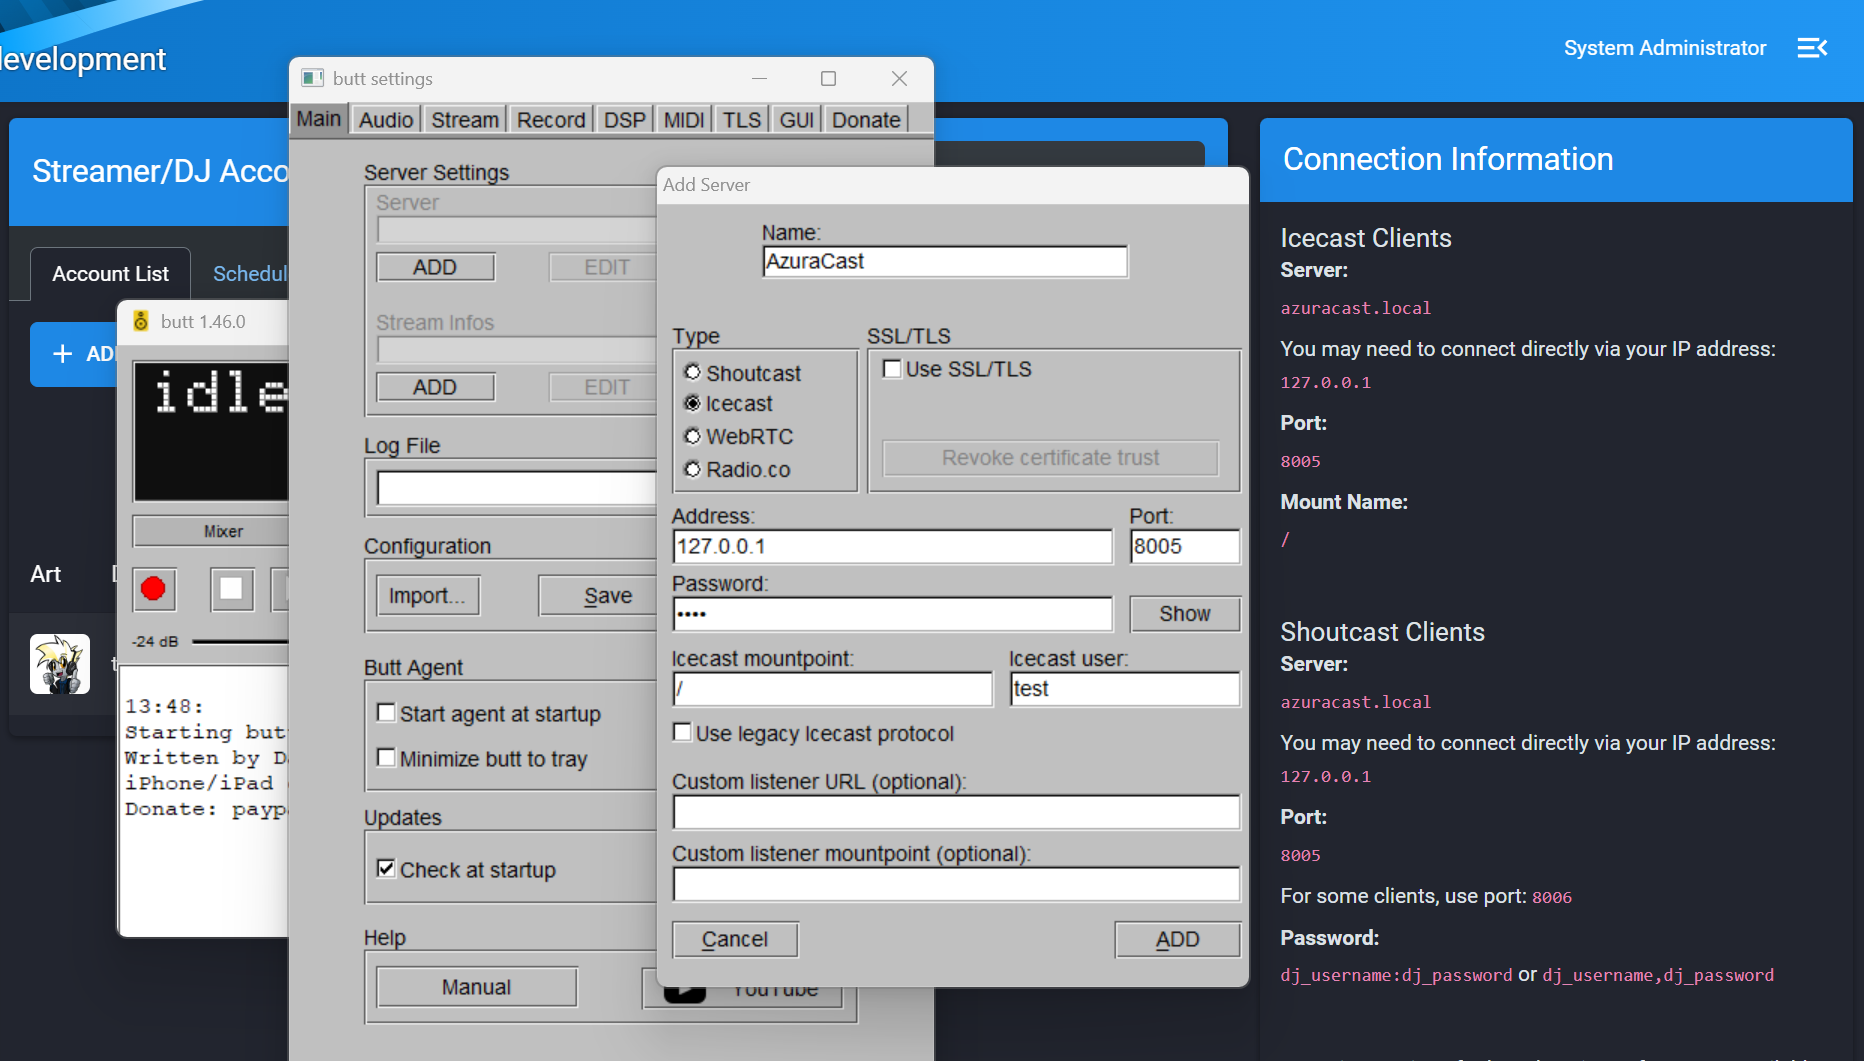Click the butt settings window title icon

coord(313,78)
